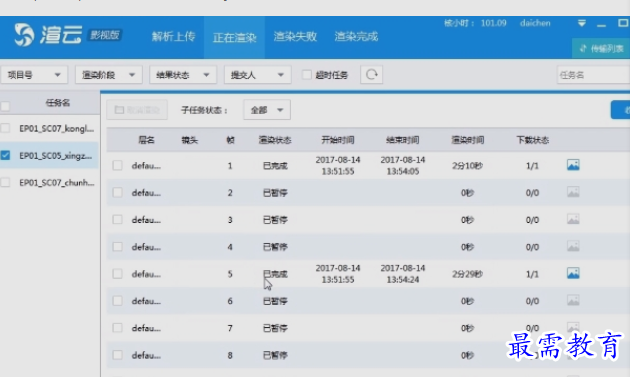Viewport: 630px width, 377px height.
Task: Click the disabled 取消渲染 button
Action: (137, 110)
